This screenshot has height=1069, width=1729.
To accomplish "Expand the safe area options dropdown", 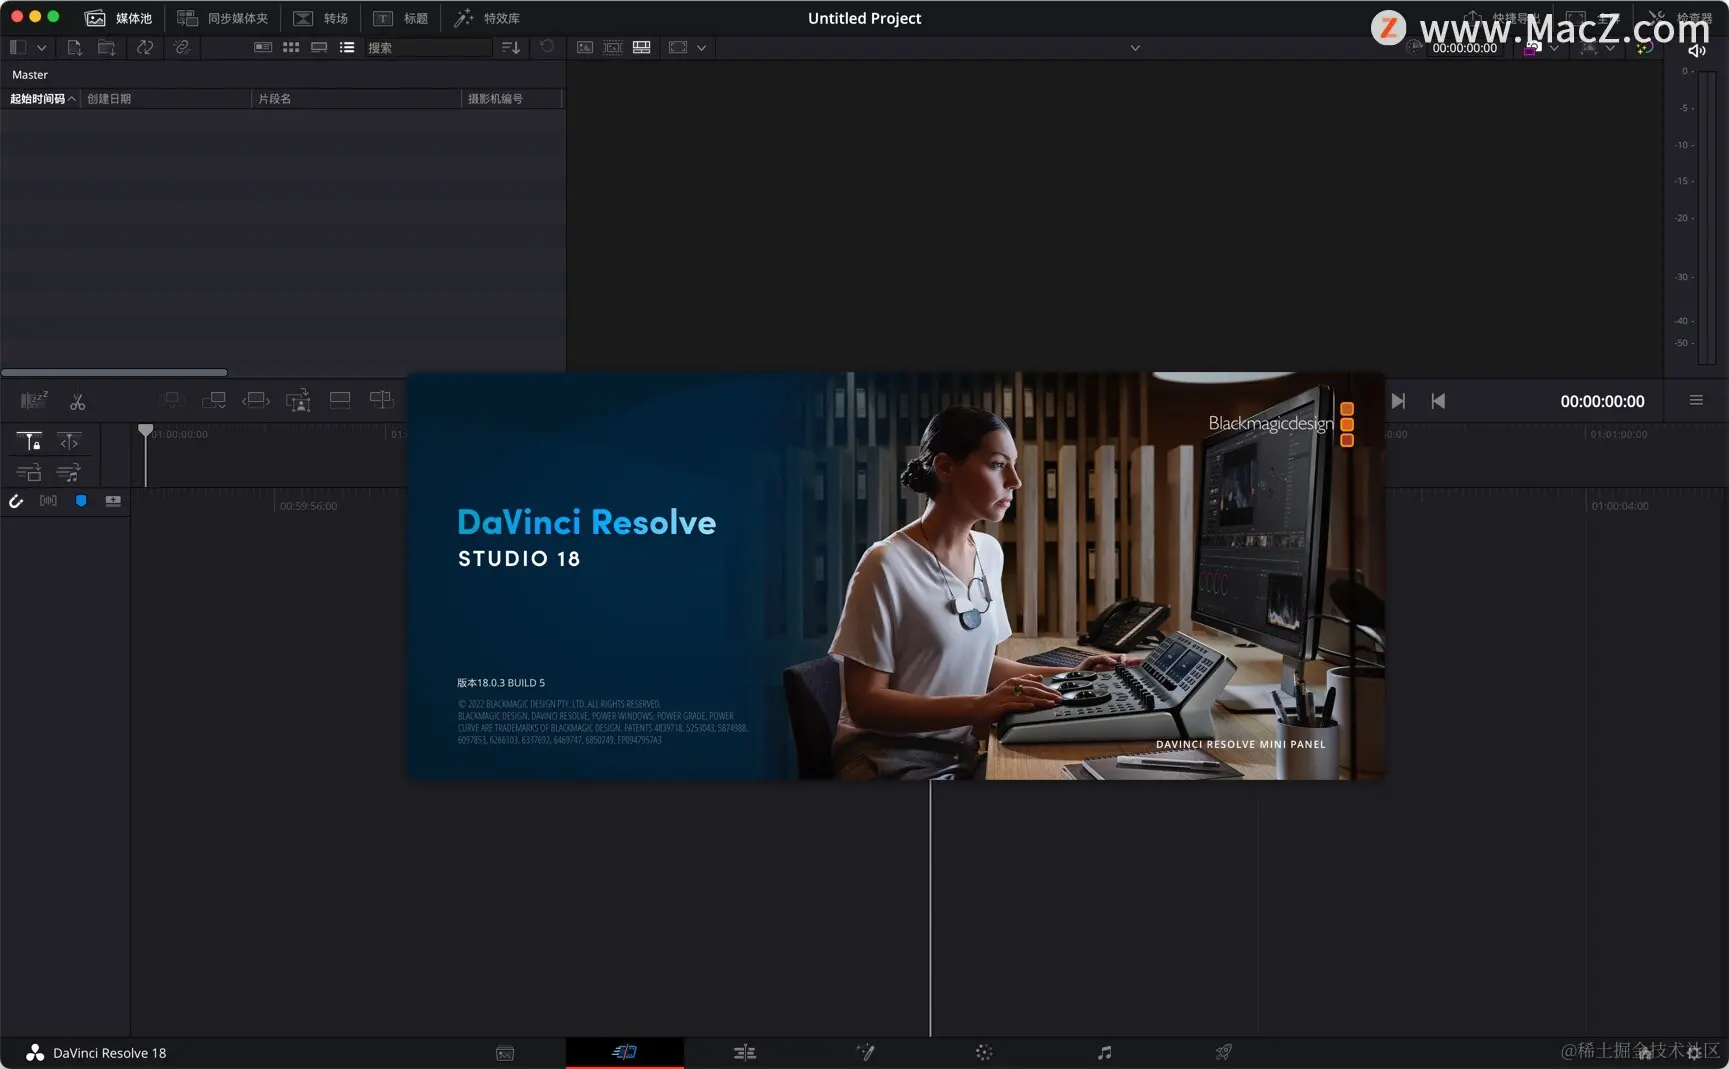I will (x=702, y=47).
